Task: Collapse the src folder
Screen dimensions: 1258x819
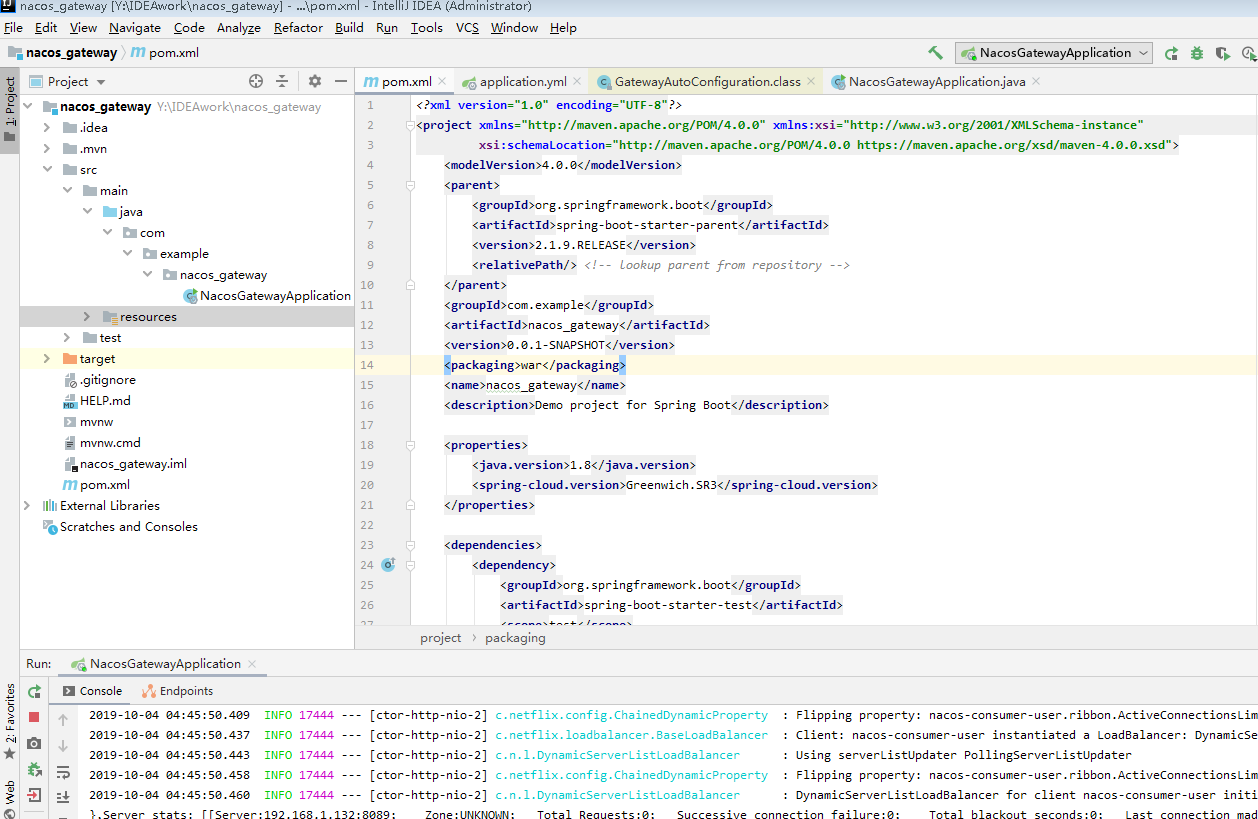Action: (47, 170)
